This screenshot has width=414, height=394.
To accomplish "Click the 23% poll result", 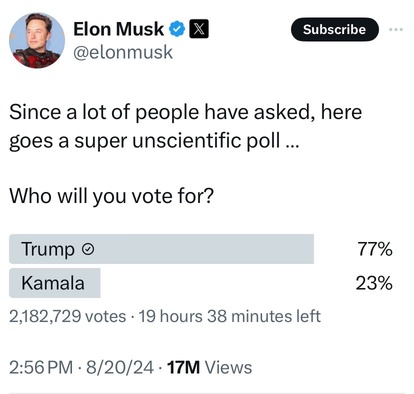I will pyautogui.click(x=374, y=283).
